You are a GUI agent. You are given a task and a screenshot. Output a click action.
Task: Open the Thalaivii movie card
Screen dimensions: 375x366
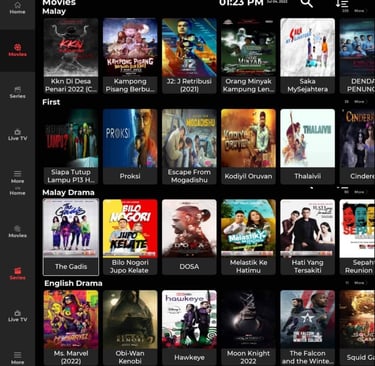[308, 147]
